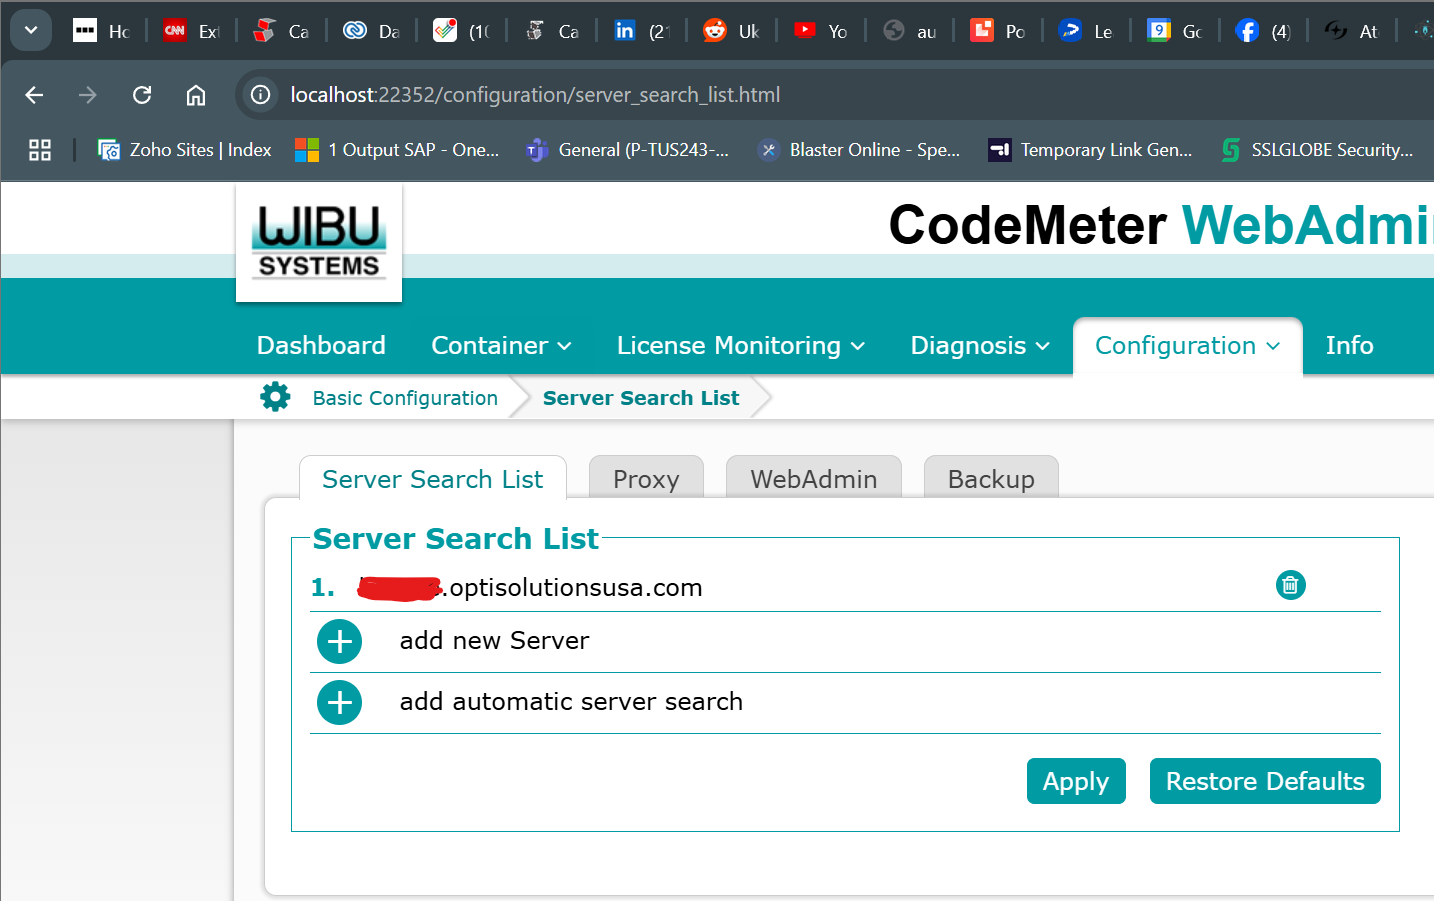Screen dimensions: 1434x901
Task: Switch to the Reddit browser tab
Action: [x=731, y=31]
